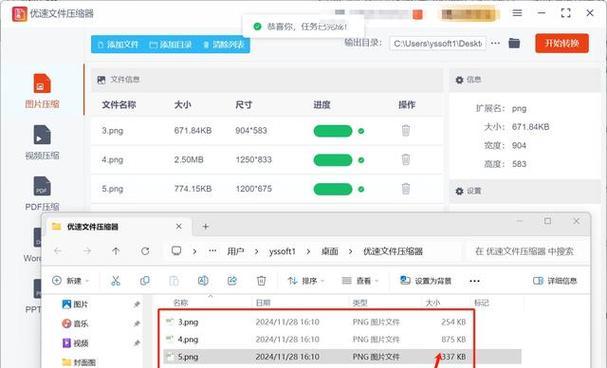Click 桌面 in the breadcrumb path
The image size is (607, 368).
[x=329, y=252]
